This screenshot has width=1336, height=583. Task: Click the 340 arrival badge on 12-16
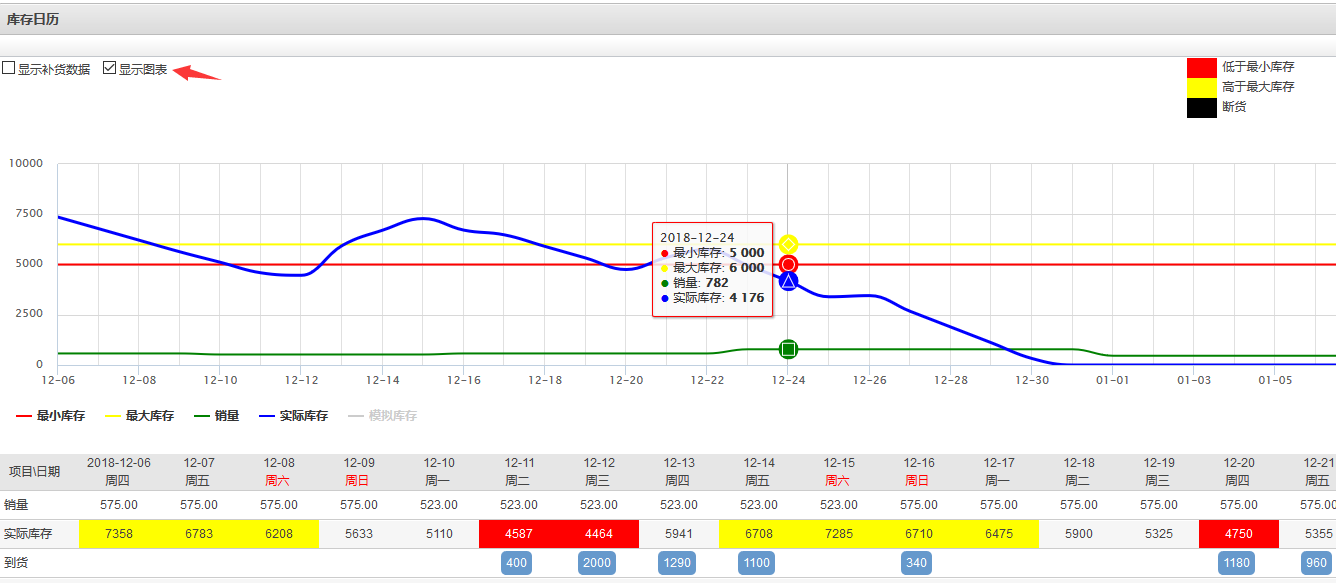[916, 563]
